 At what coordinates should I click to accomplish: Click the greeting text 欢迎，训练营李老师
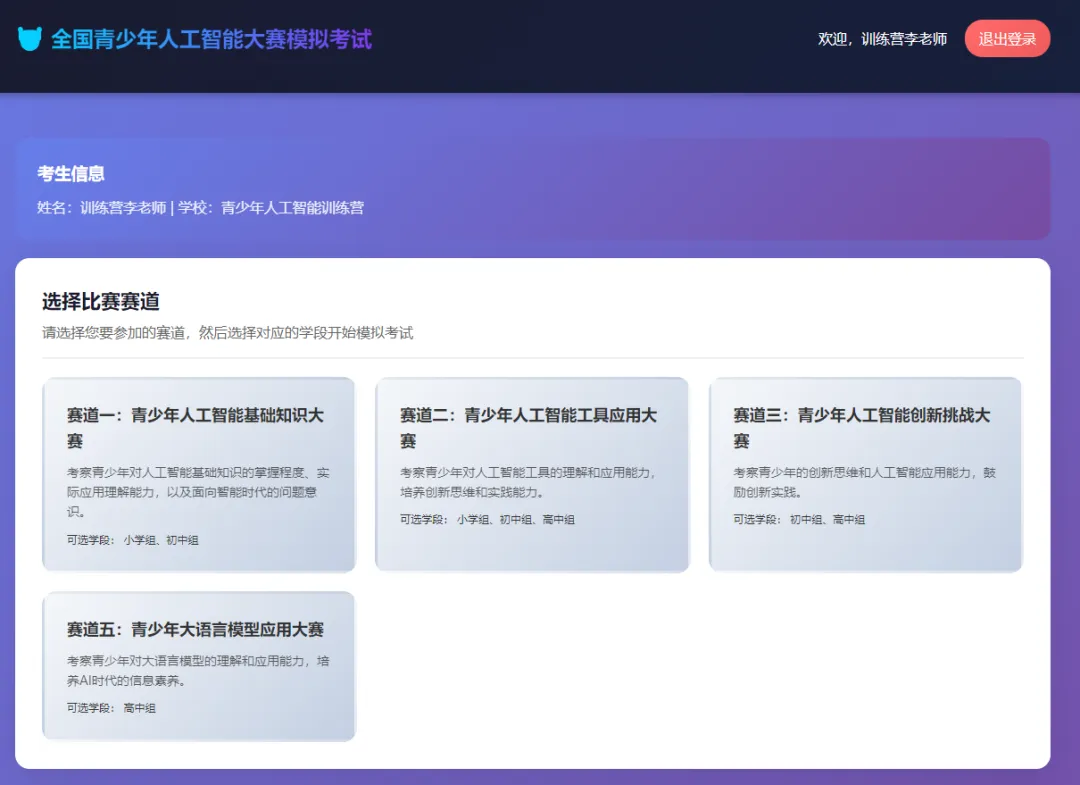click(884, 39)
